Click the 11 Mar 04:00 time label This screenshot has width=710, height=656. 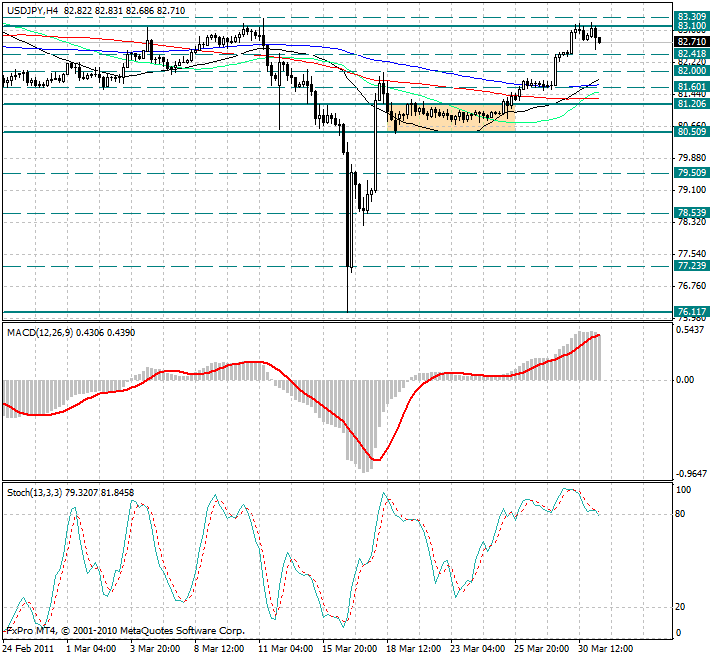[x=286, y=649]
